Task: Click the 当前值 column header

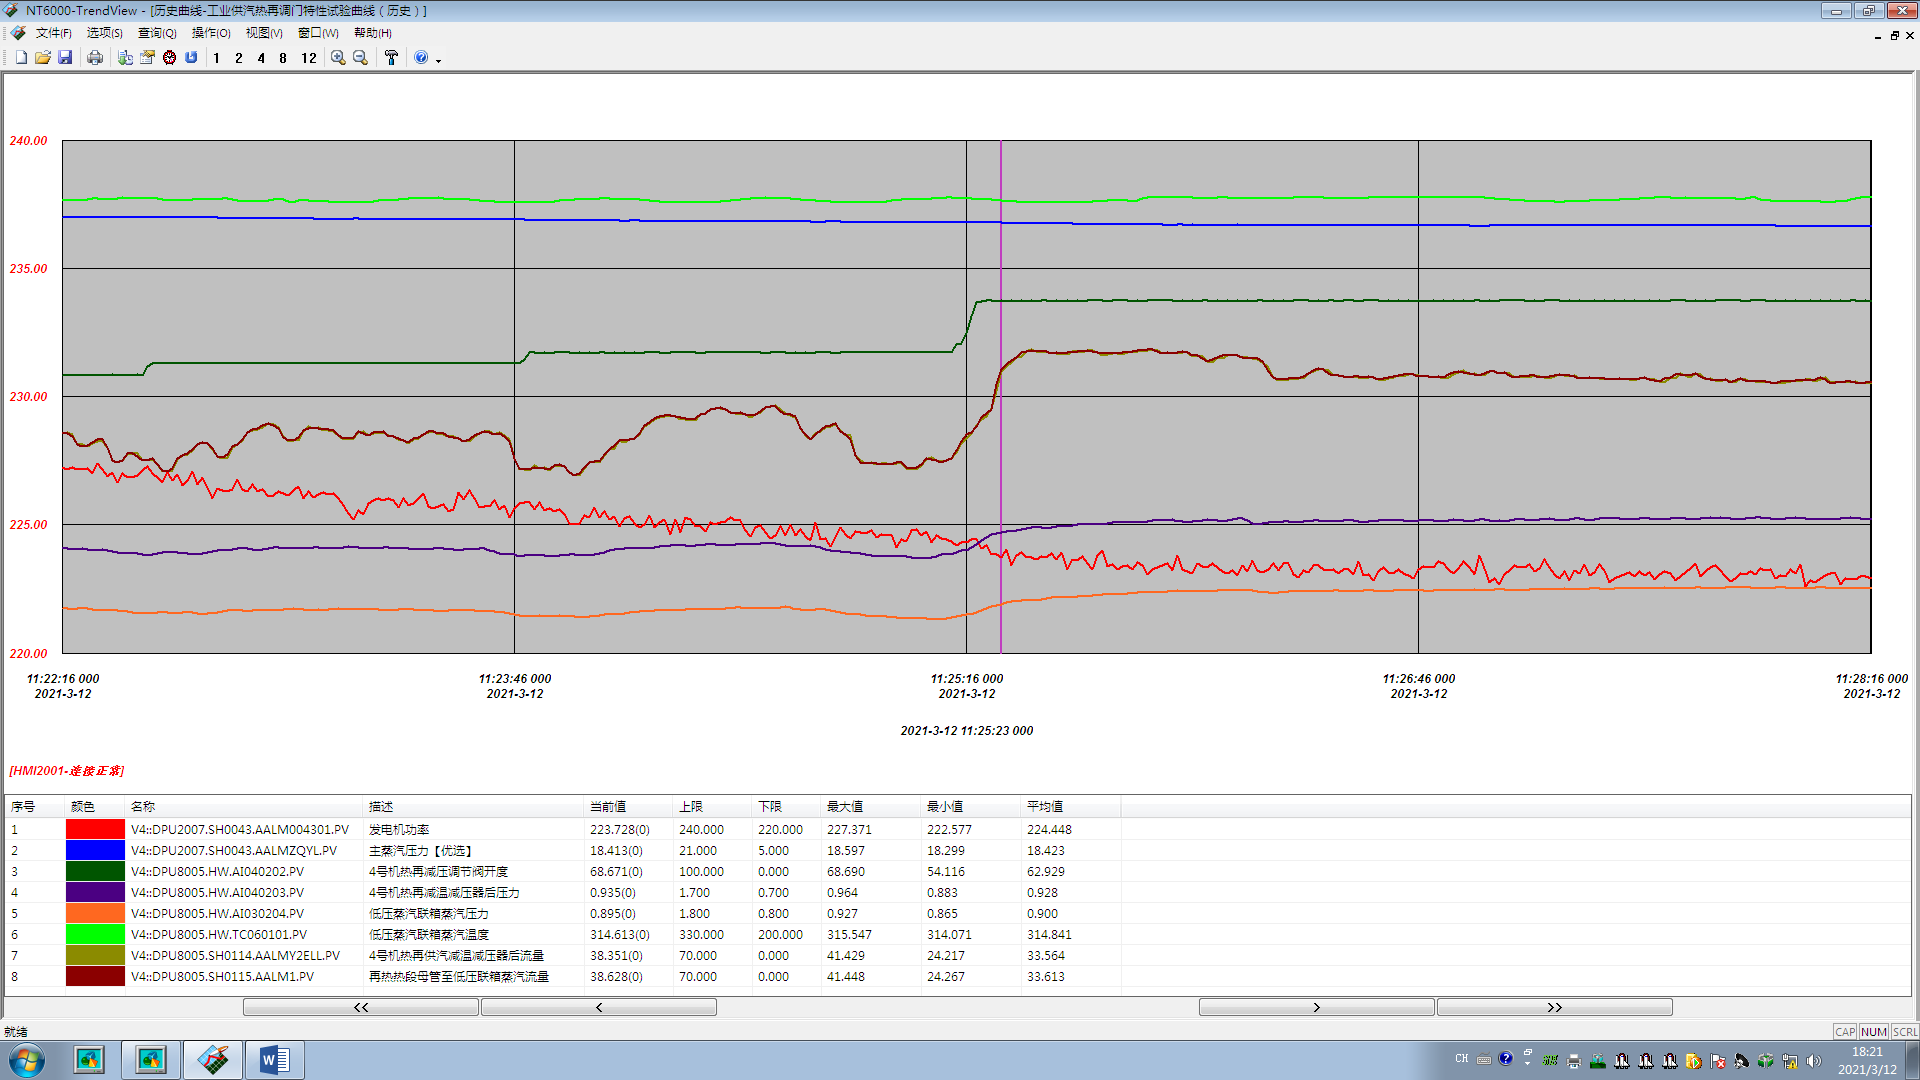Action: (x=628, y=806)
